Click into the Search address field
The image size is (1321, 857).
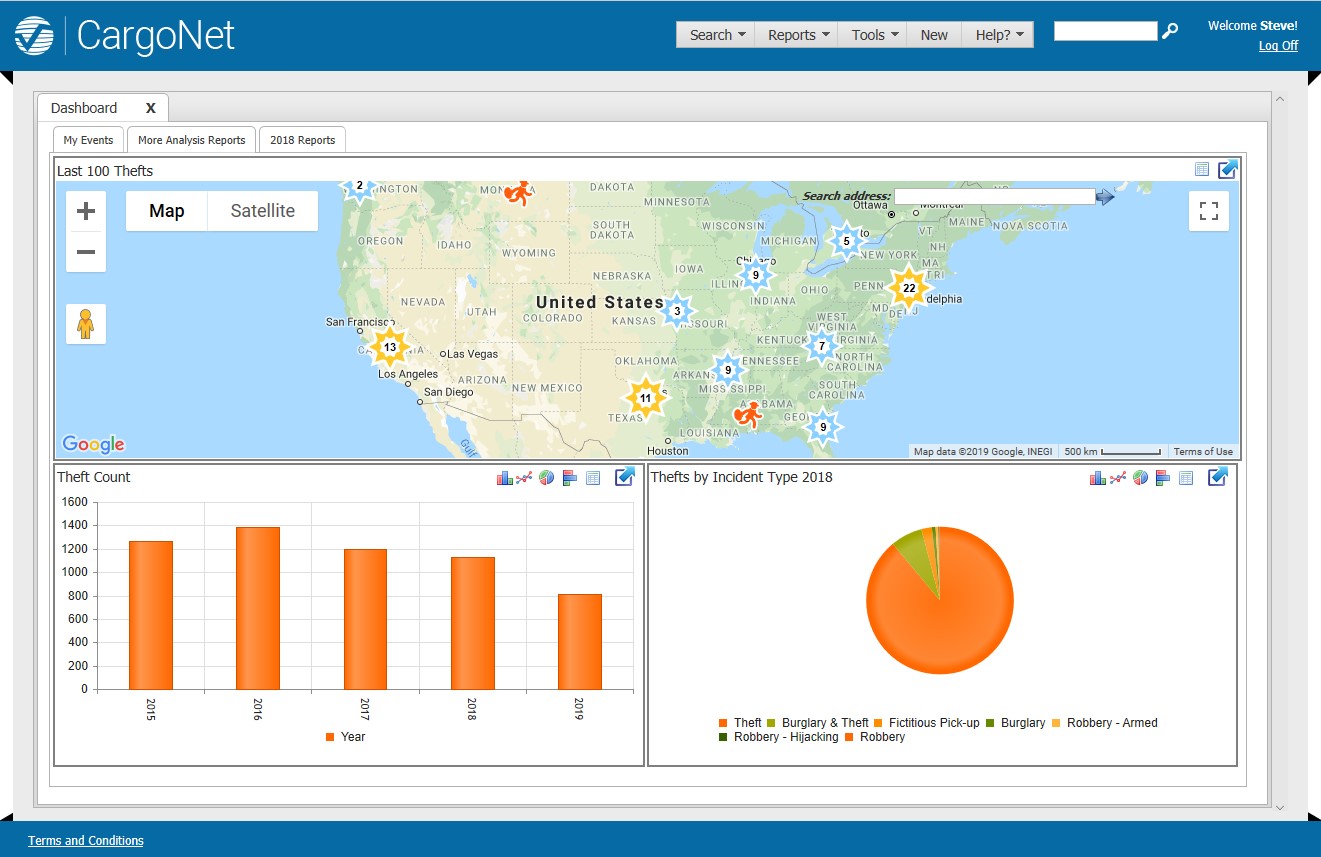click(x=994, y=197)
